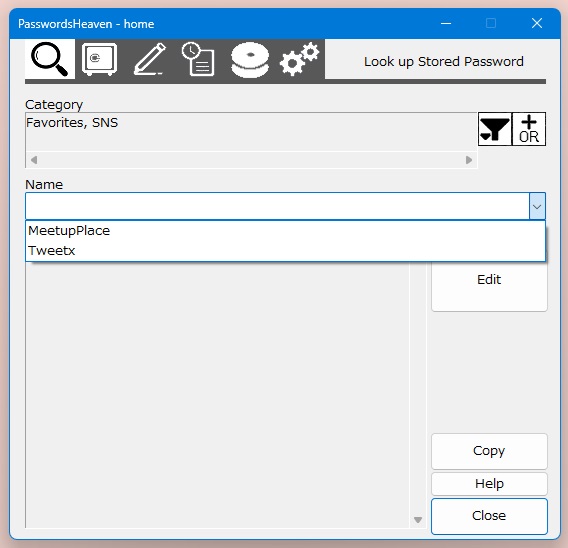Collapse the Name combo box arrow
The height and width of the screenshot is (548, 568).
(x=537, y=206)
